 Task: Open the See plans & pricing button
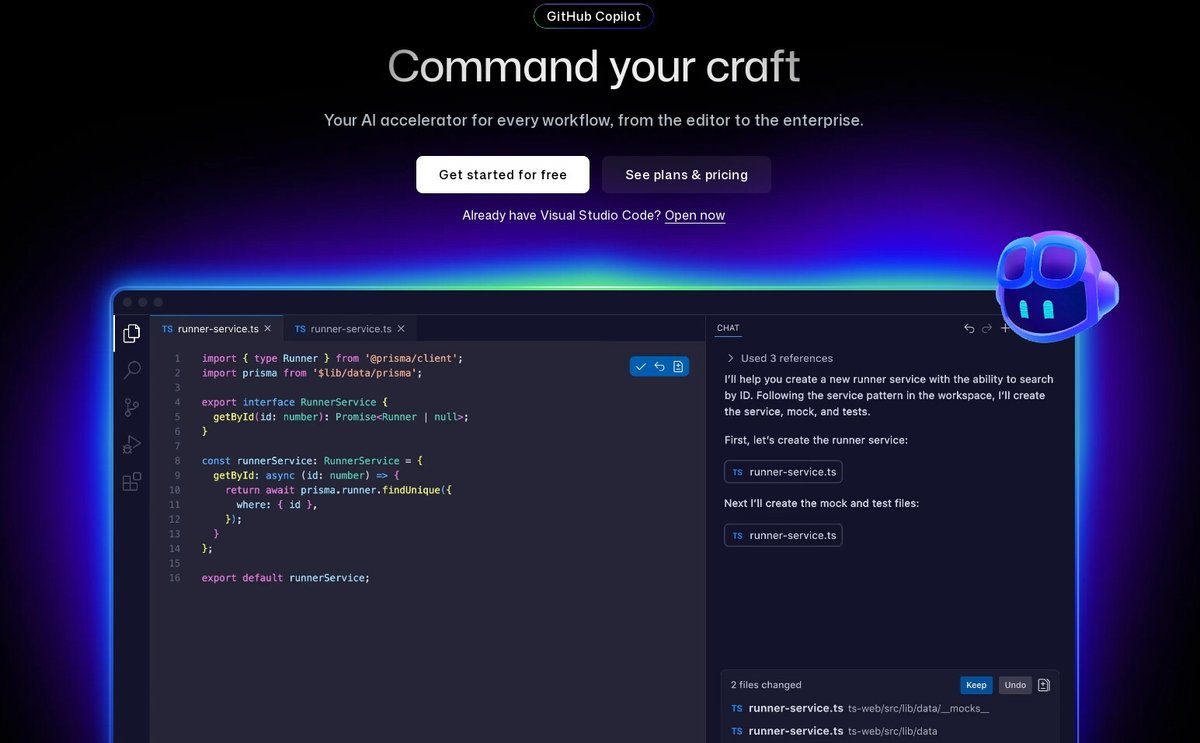click(x=686, y=174)
